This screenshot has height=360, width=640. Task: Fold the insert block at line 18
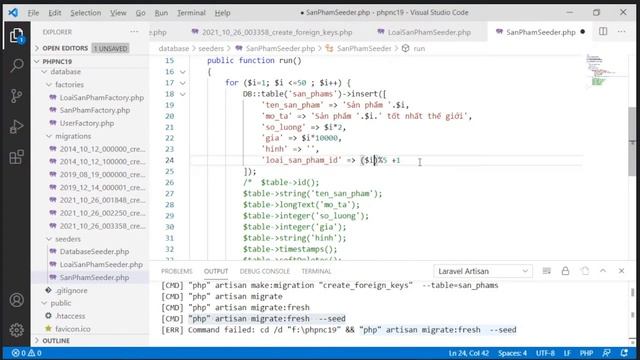click(x=182, y=94)
